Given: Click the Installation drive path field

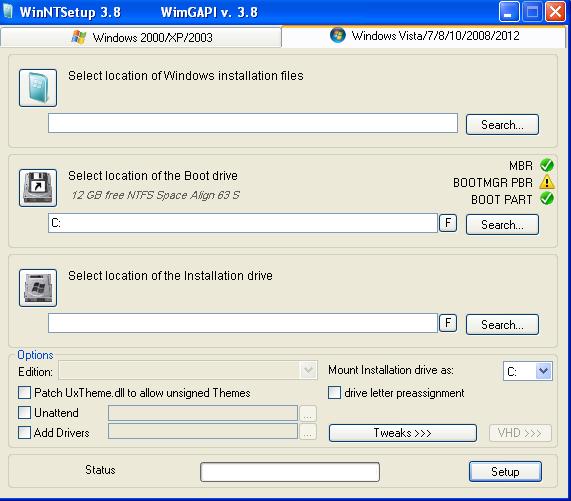Looking at the screenshot, I should coord(243,323).
